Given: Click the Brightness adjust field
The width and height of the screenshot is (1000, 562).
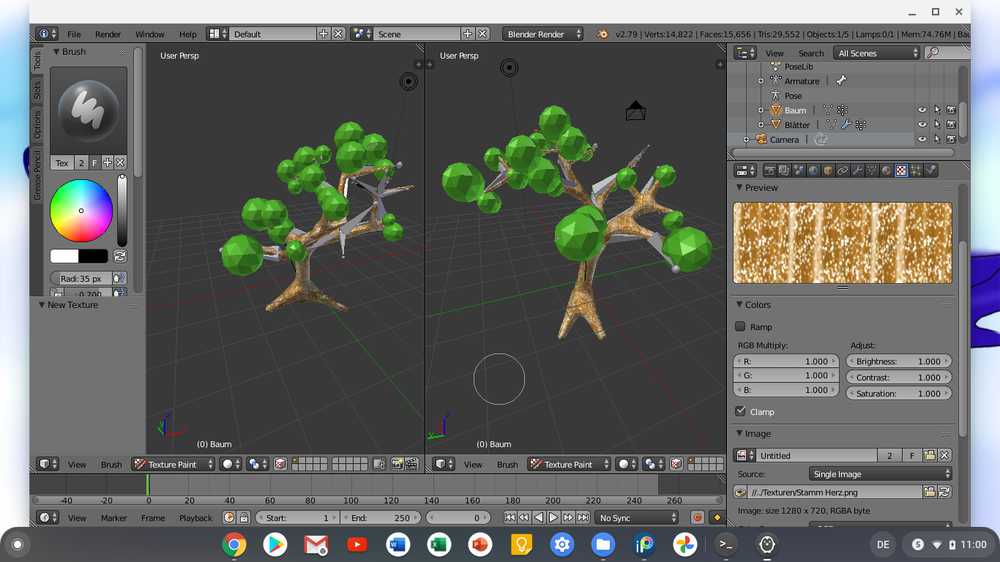Looking at the screenshot, I should pos(898,361).
